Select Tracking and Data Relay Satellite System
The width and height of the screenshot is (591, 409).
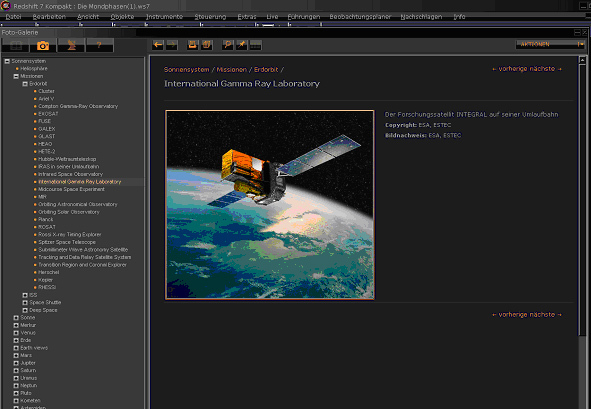[85, 257]
